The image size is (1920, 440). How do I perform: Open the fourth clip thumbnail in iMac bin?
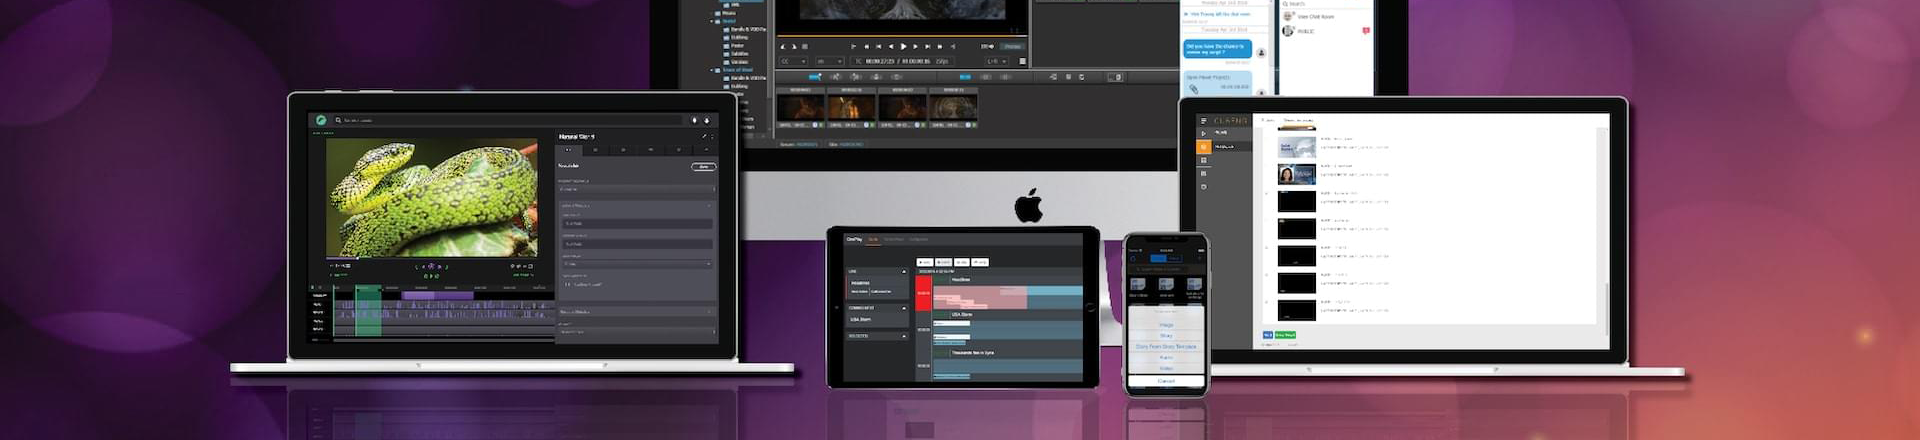[x=953, y=108]
